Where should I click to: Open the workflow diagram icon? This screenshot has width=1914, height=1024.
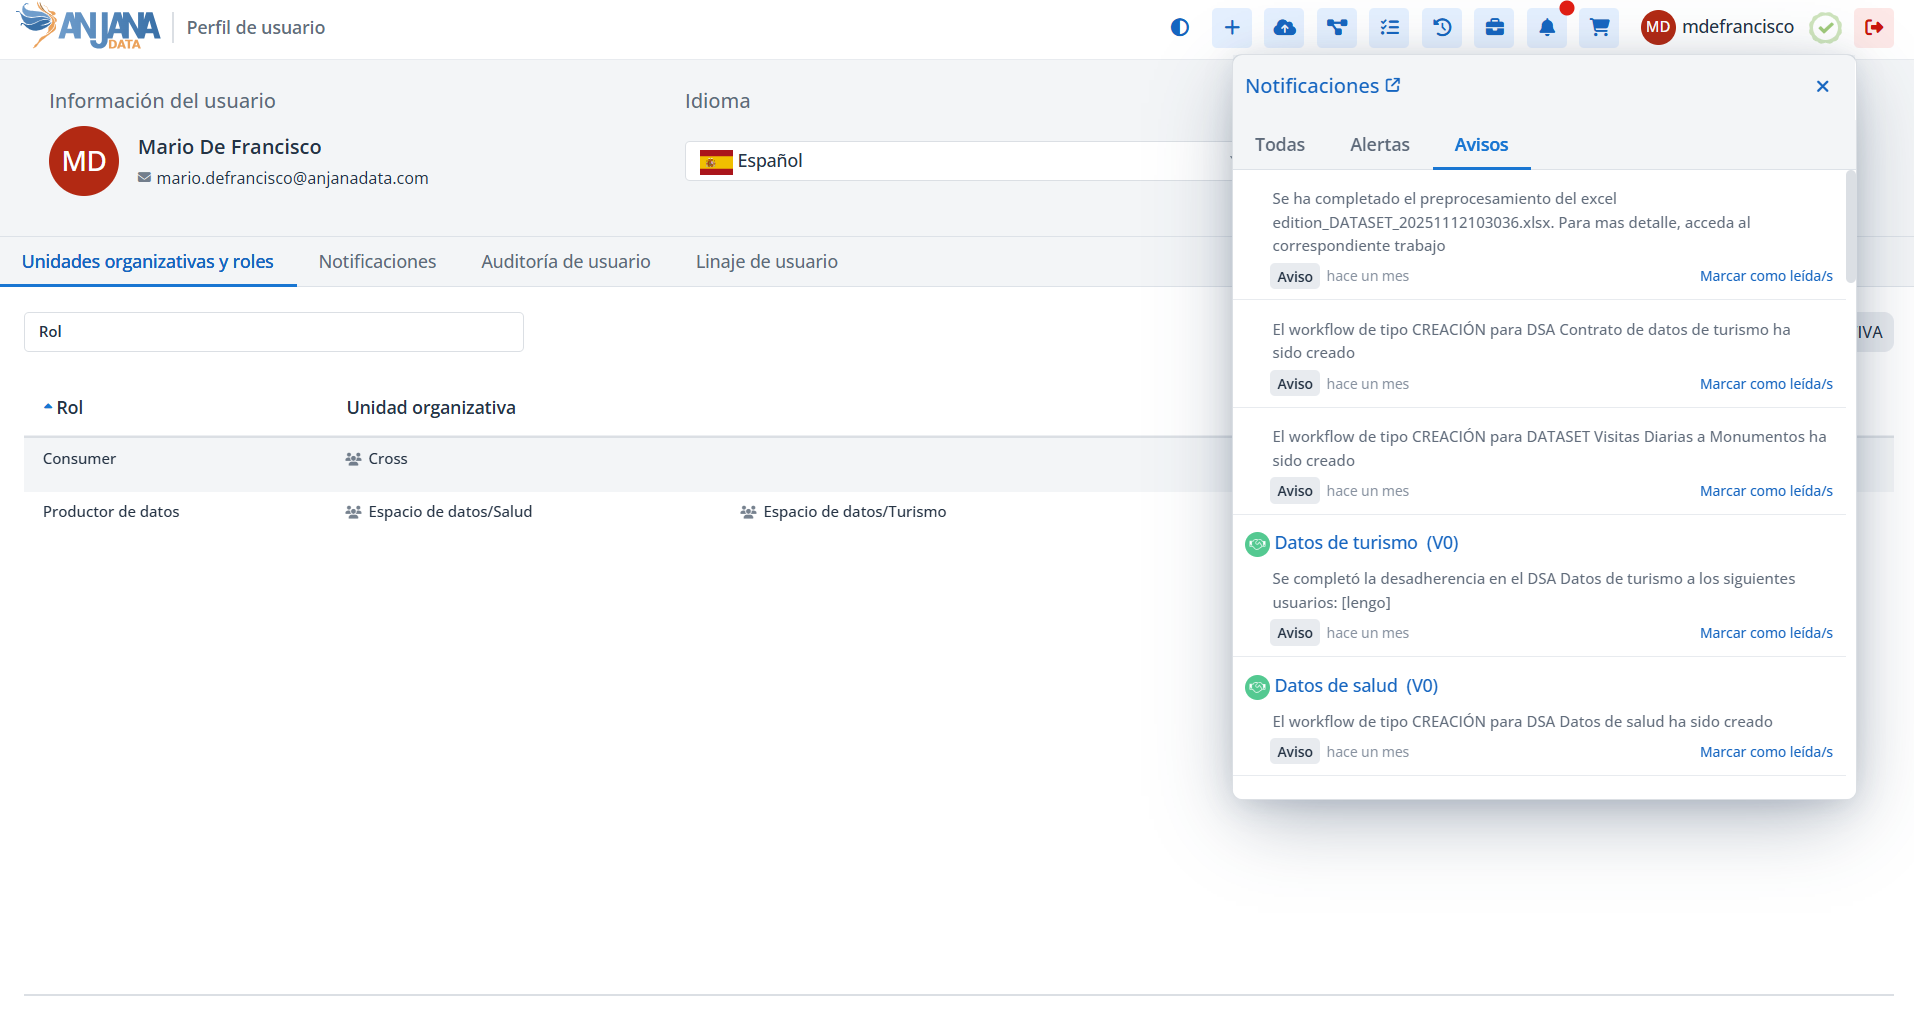pos(1337,28)
